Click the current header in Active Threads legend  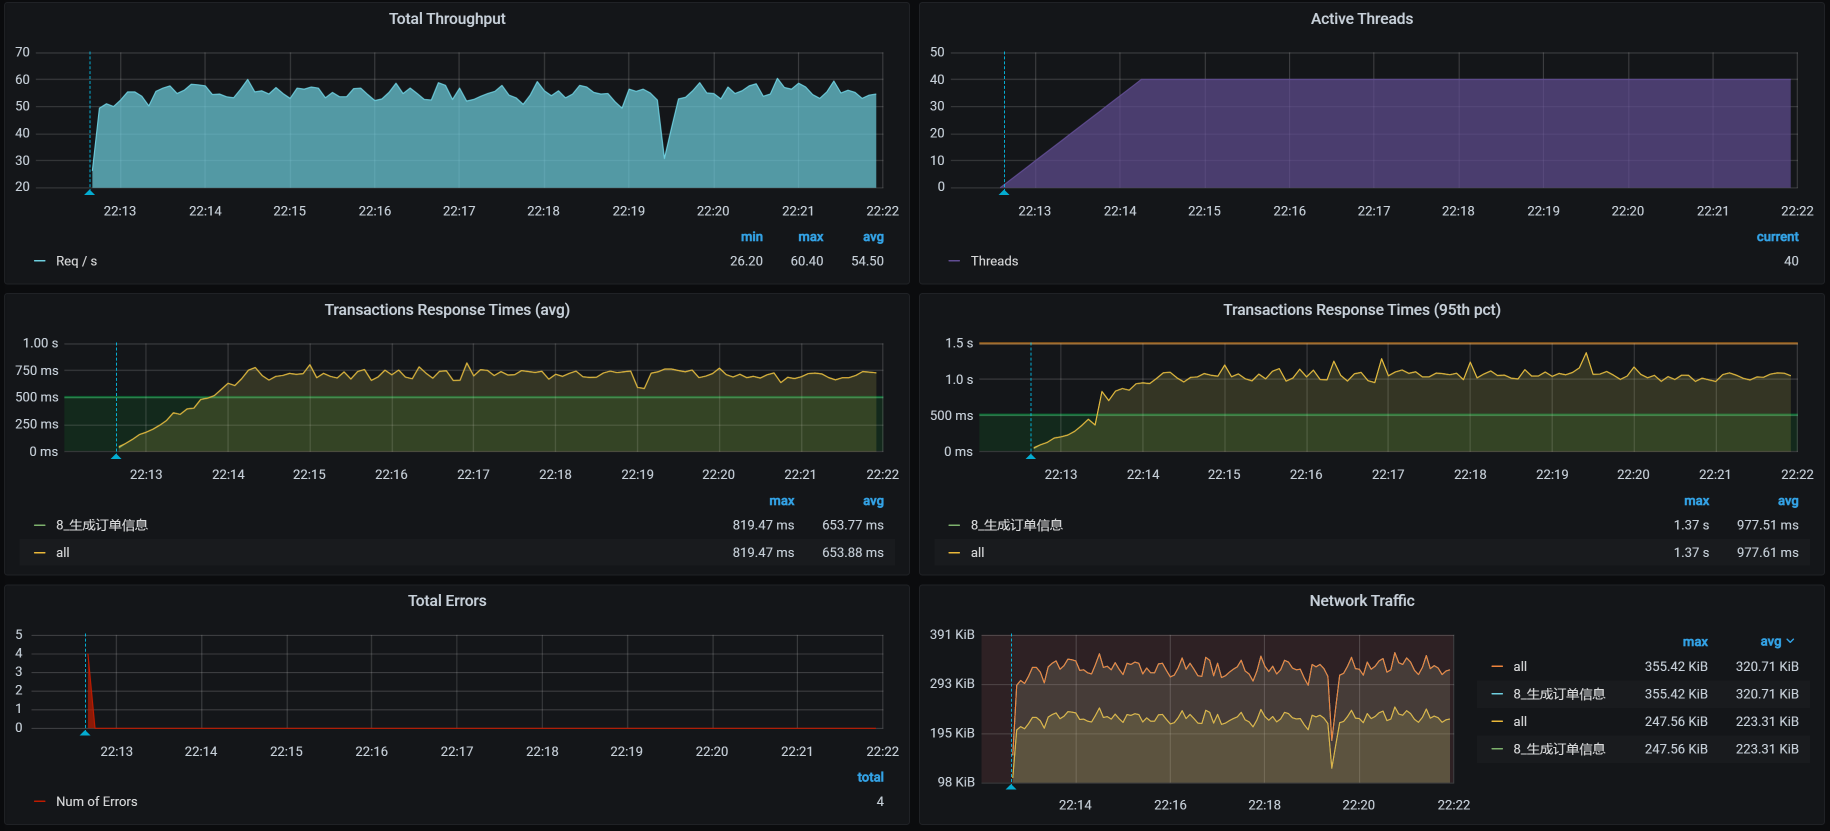tap(1777, 237)
